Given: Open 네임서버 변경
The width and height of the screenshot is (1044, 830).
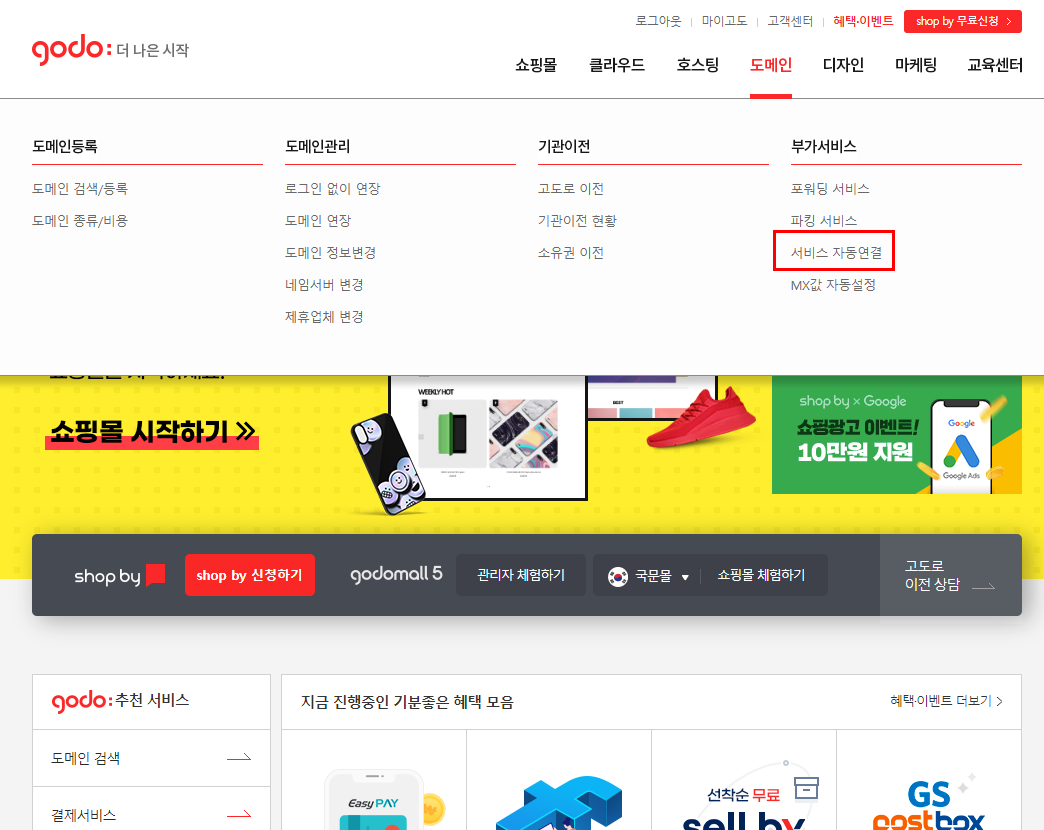Looking at the screenshot, I should [324, 285].
